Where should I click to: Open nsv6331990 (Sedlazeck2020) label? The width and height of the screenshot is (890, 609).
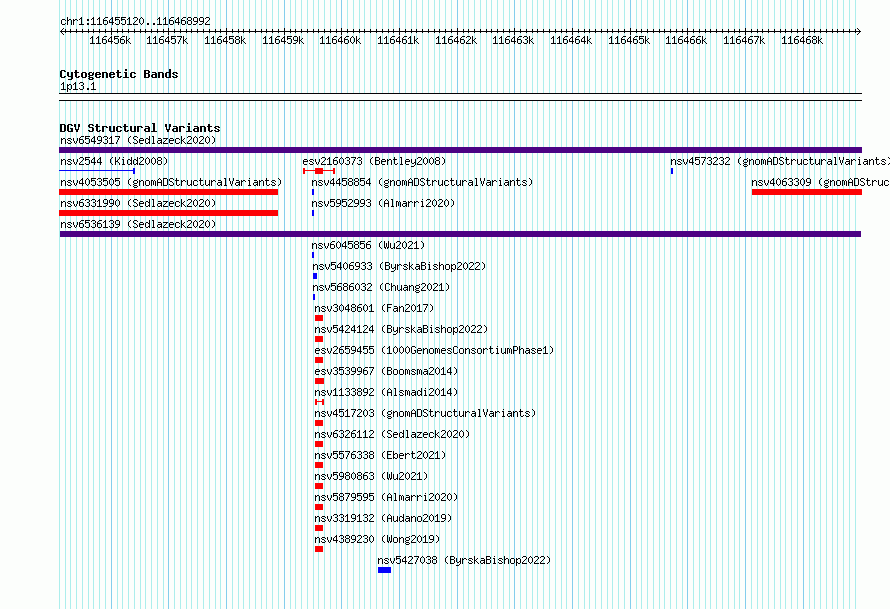pyautogui.click(x=138, y=203)
